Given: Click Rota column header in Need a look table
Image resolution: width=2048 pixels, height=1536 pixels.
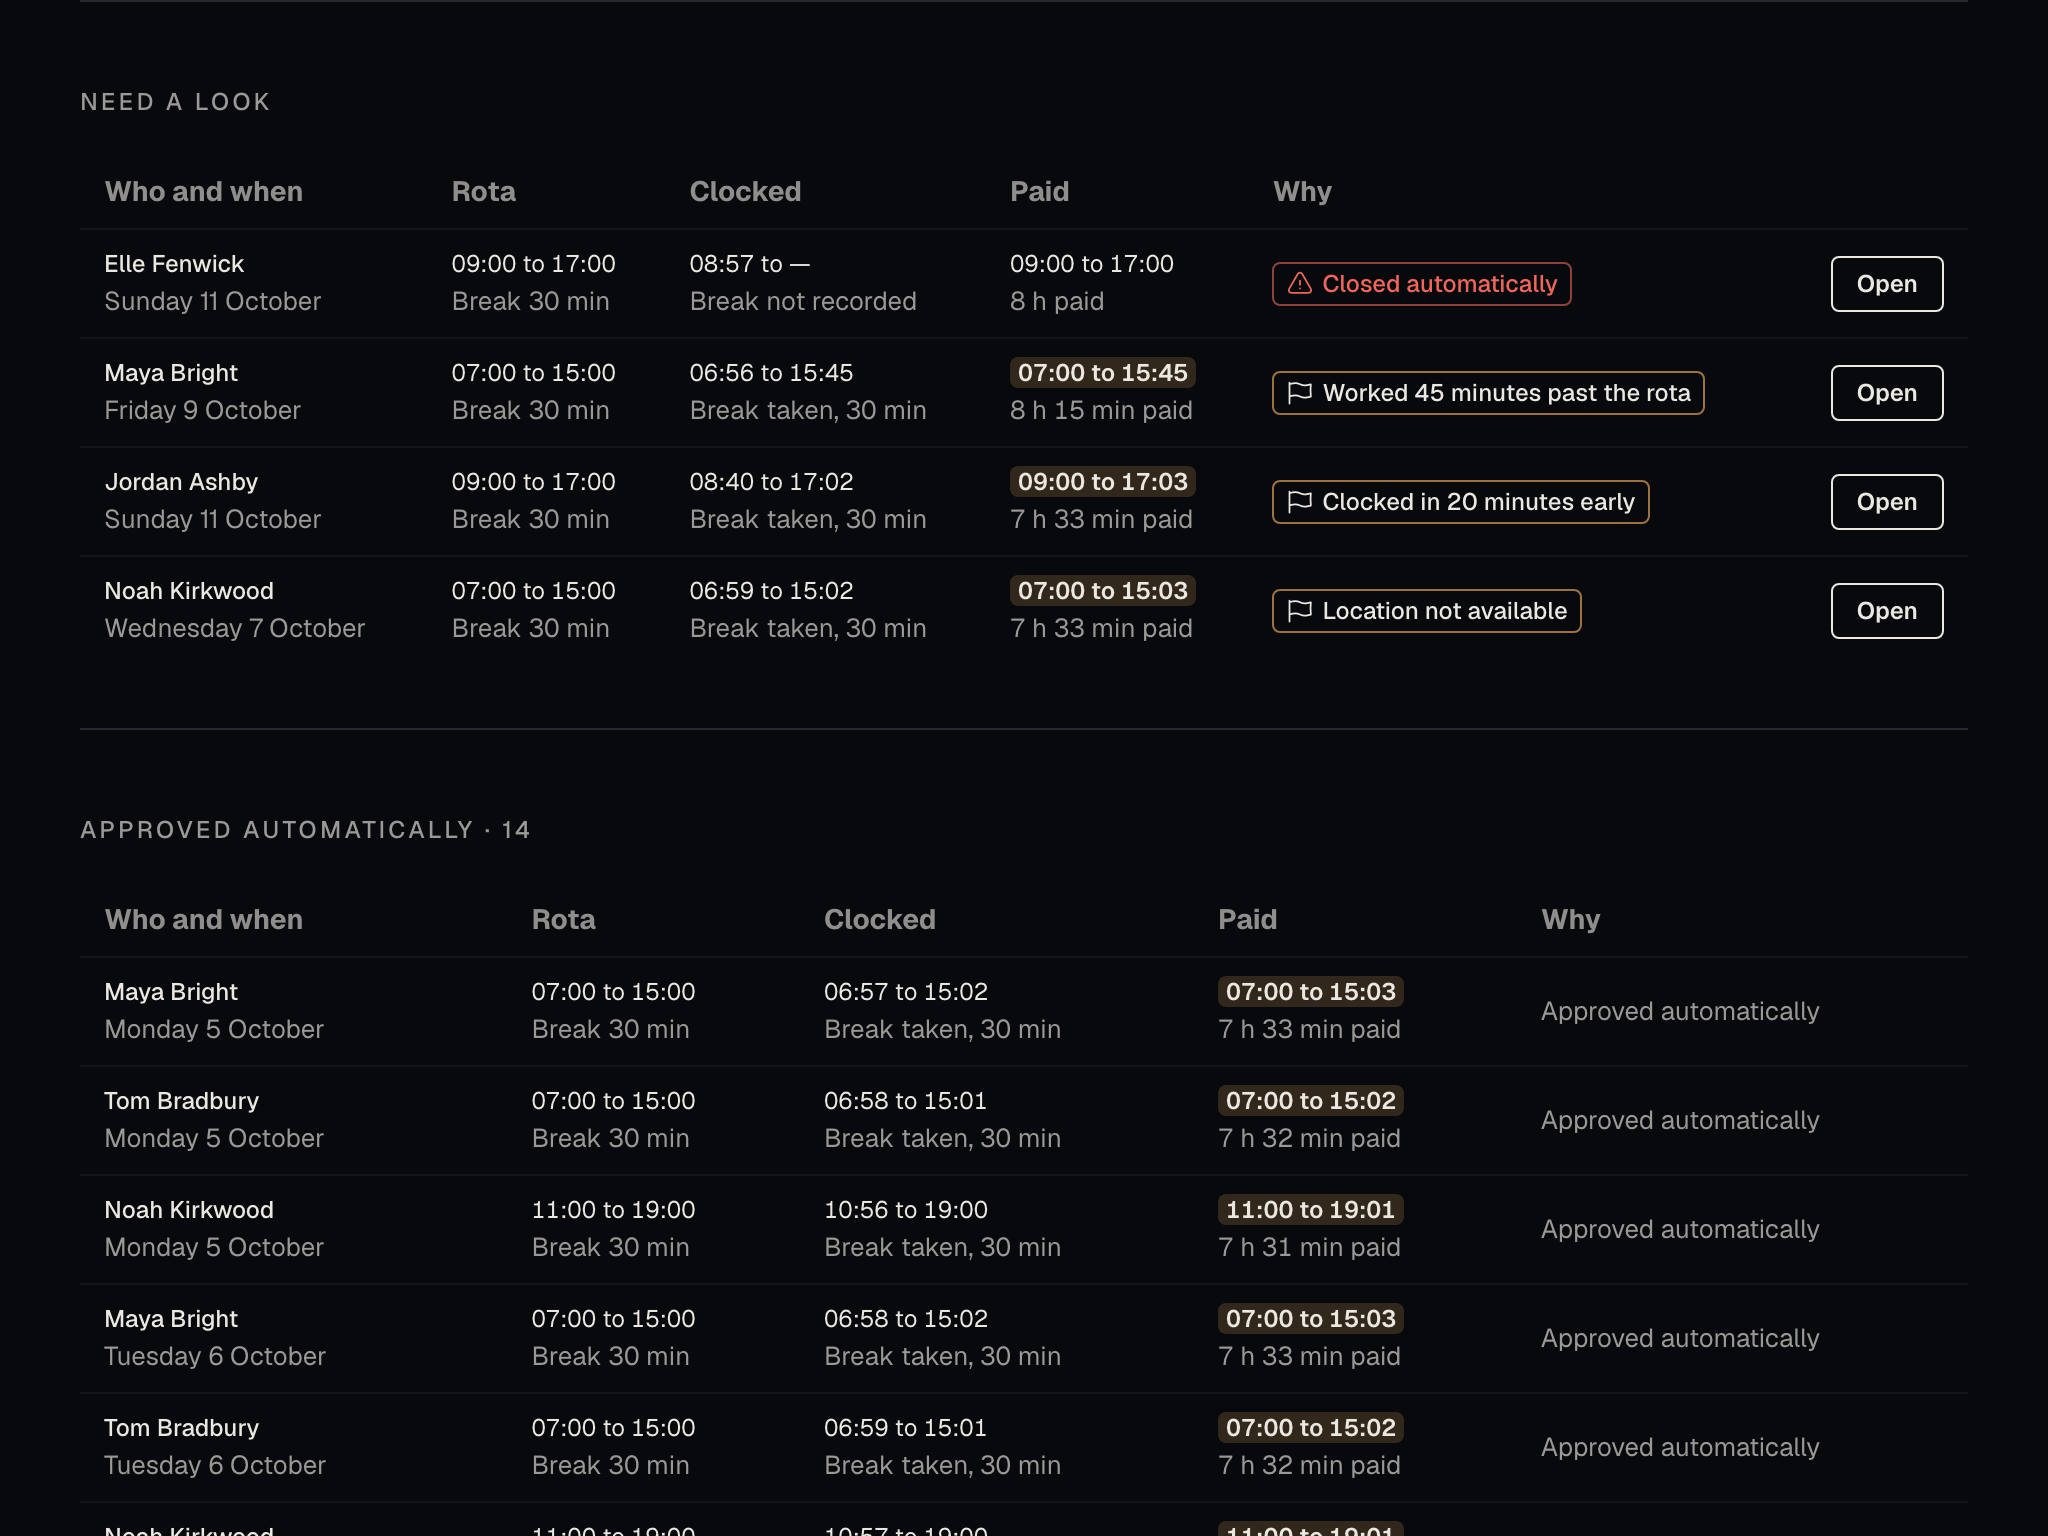Looking at the screenshot, I should point(483,192).
